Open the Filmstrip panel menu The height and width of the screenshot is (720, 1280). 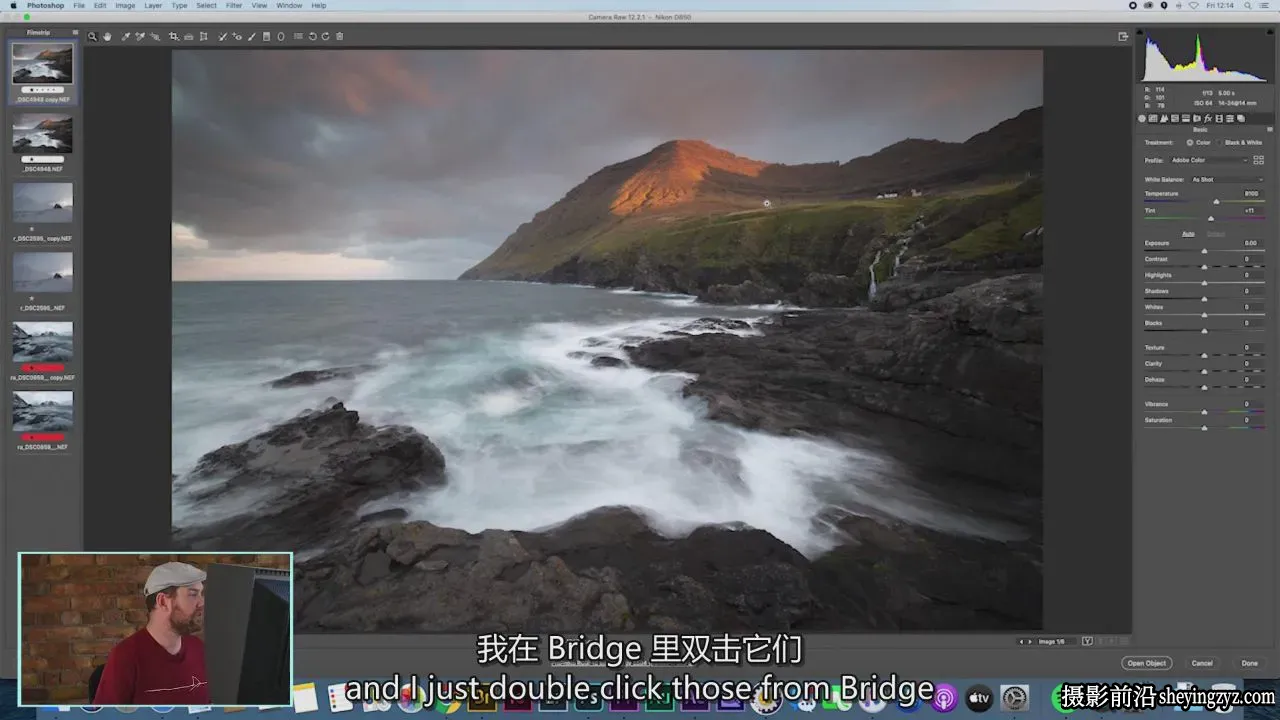point(75,32)
